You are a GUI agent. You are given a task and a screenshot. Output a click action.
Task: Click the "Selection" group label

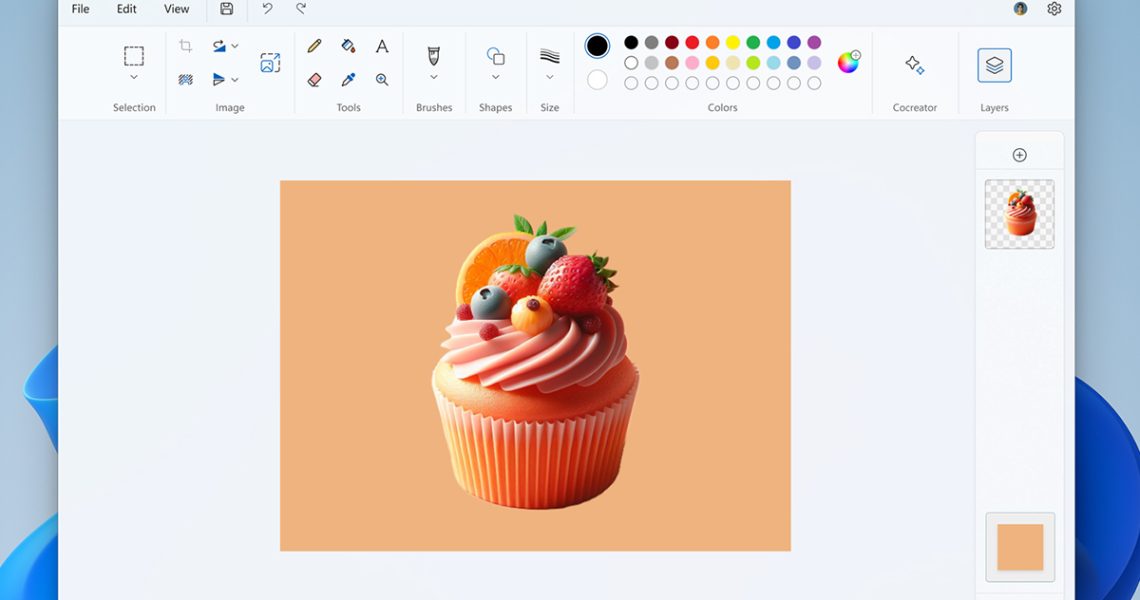[x=135, y=108]
